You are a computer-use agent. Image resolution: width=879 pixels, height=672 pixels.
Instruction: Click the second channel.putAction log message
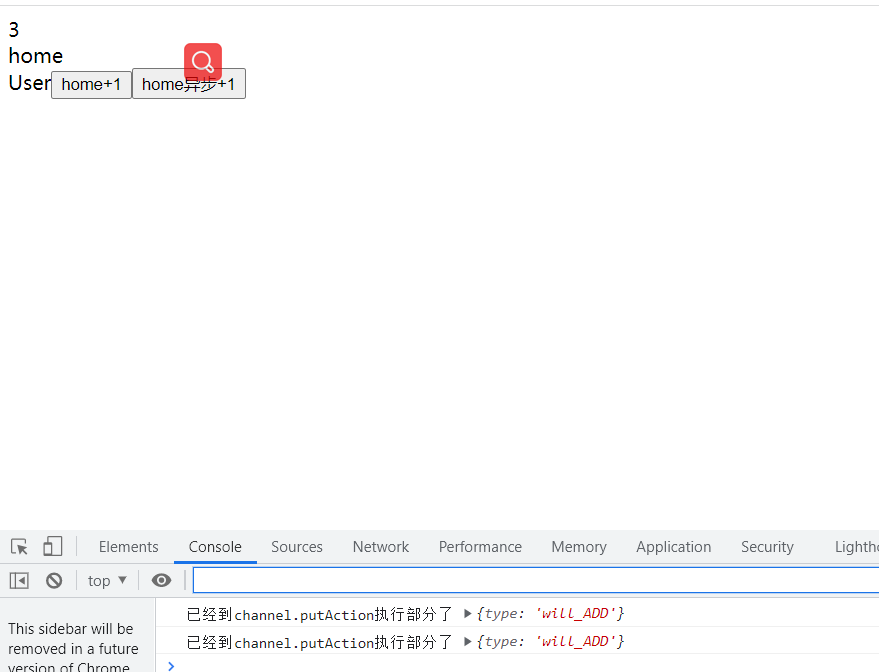319,642
